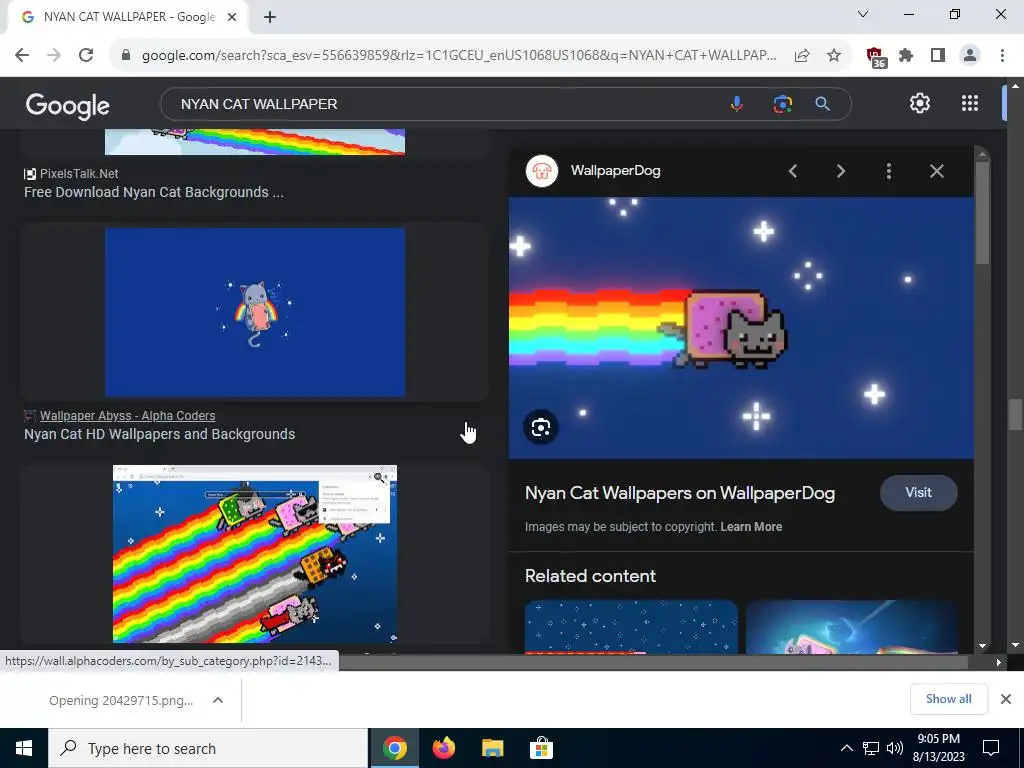Click preview panel scroll down arrow
The height and width of the screenshot is (768, 1024).
tap(983, 645)
